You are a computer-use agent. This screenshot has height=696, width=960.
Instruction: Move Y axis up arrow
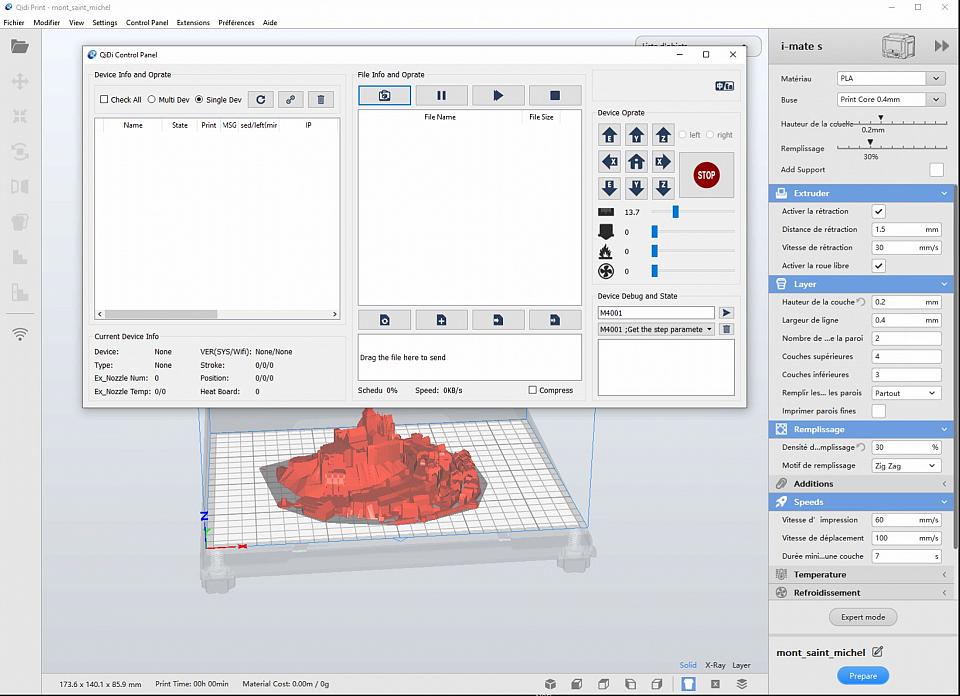pyautogui.click(x=637, y=135)
